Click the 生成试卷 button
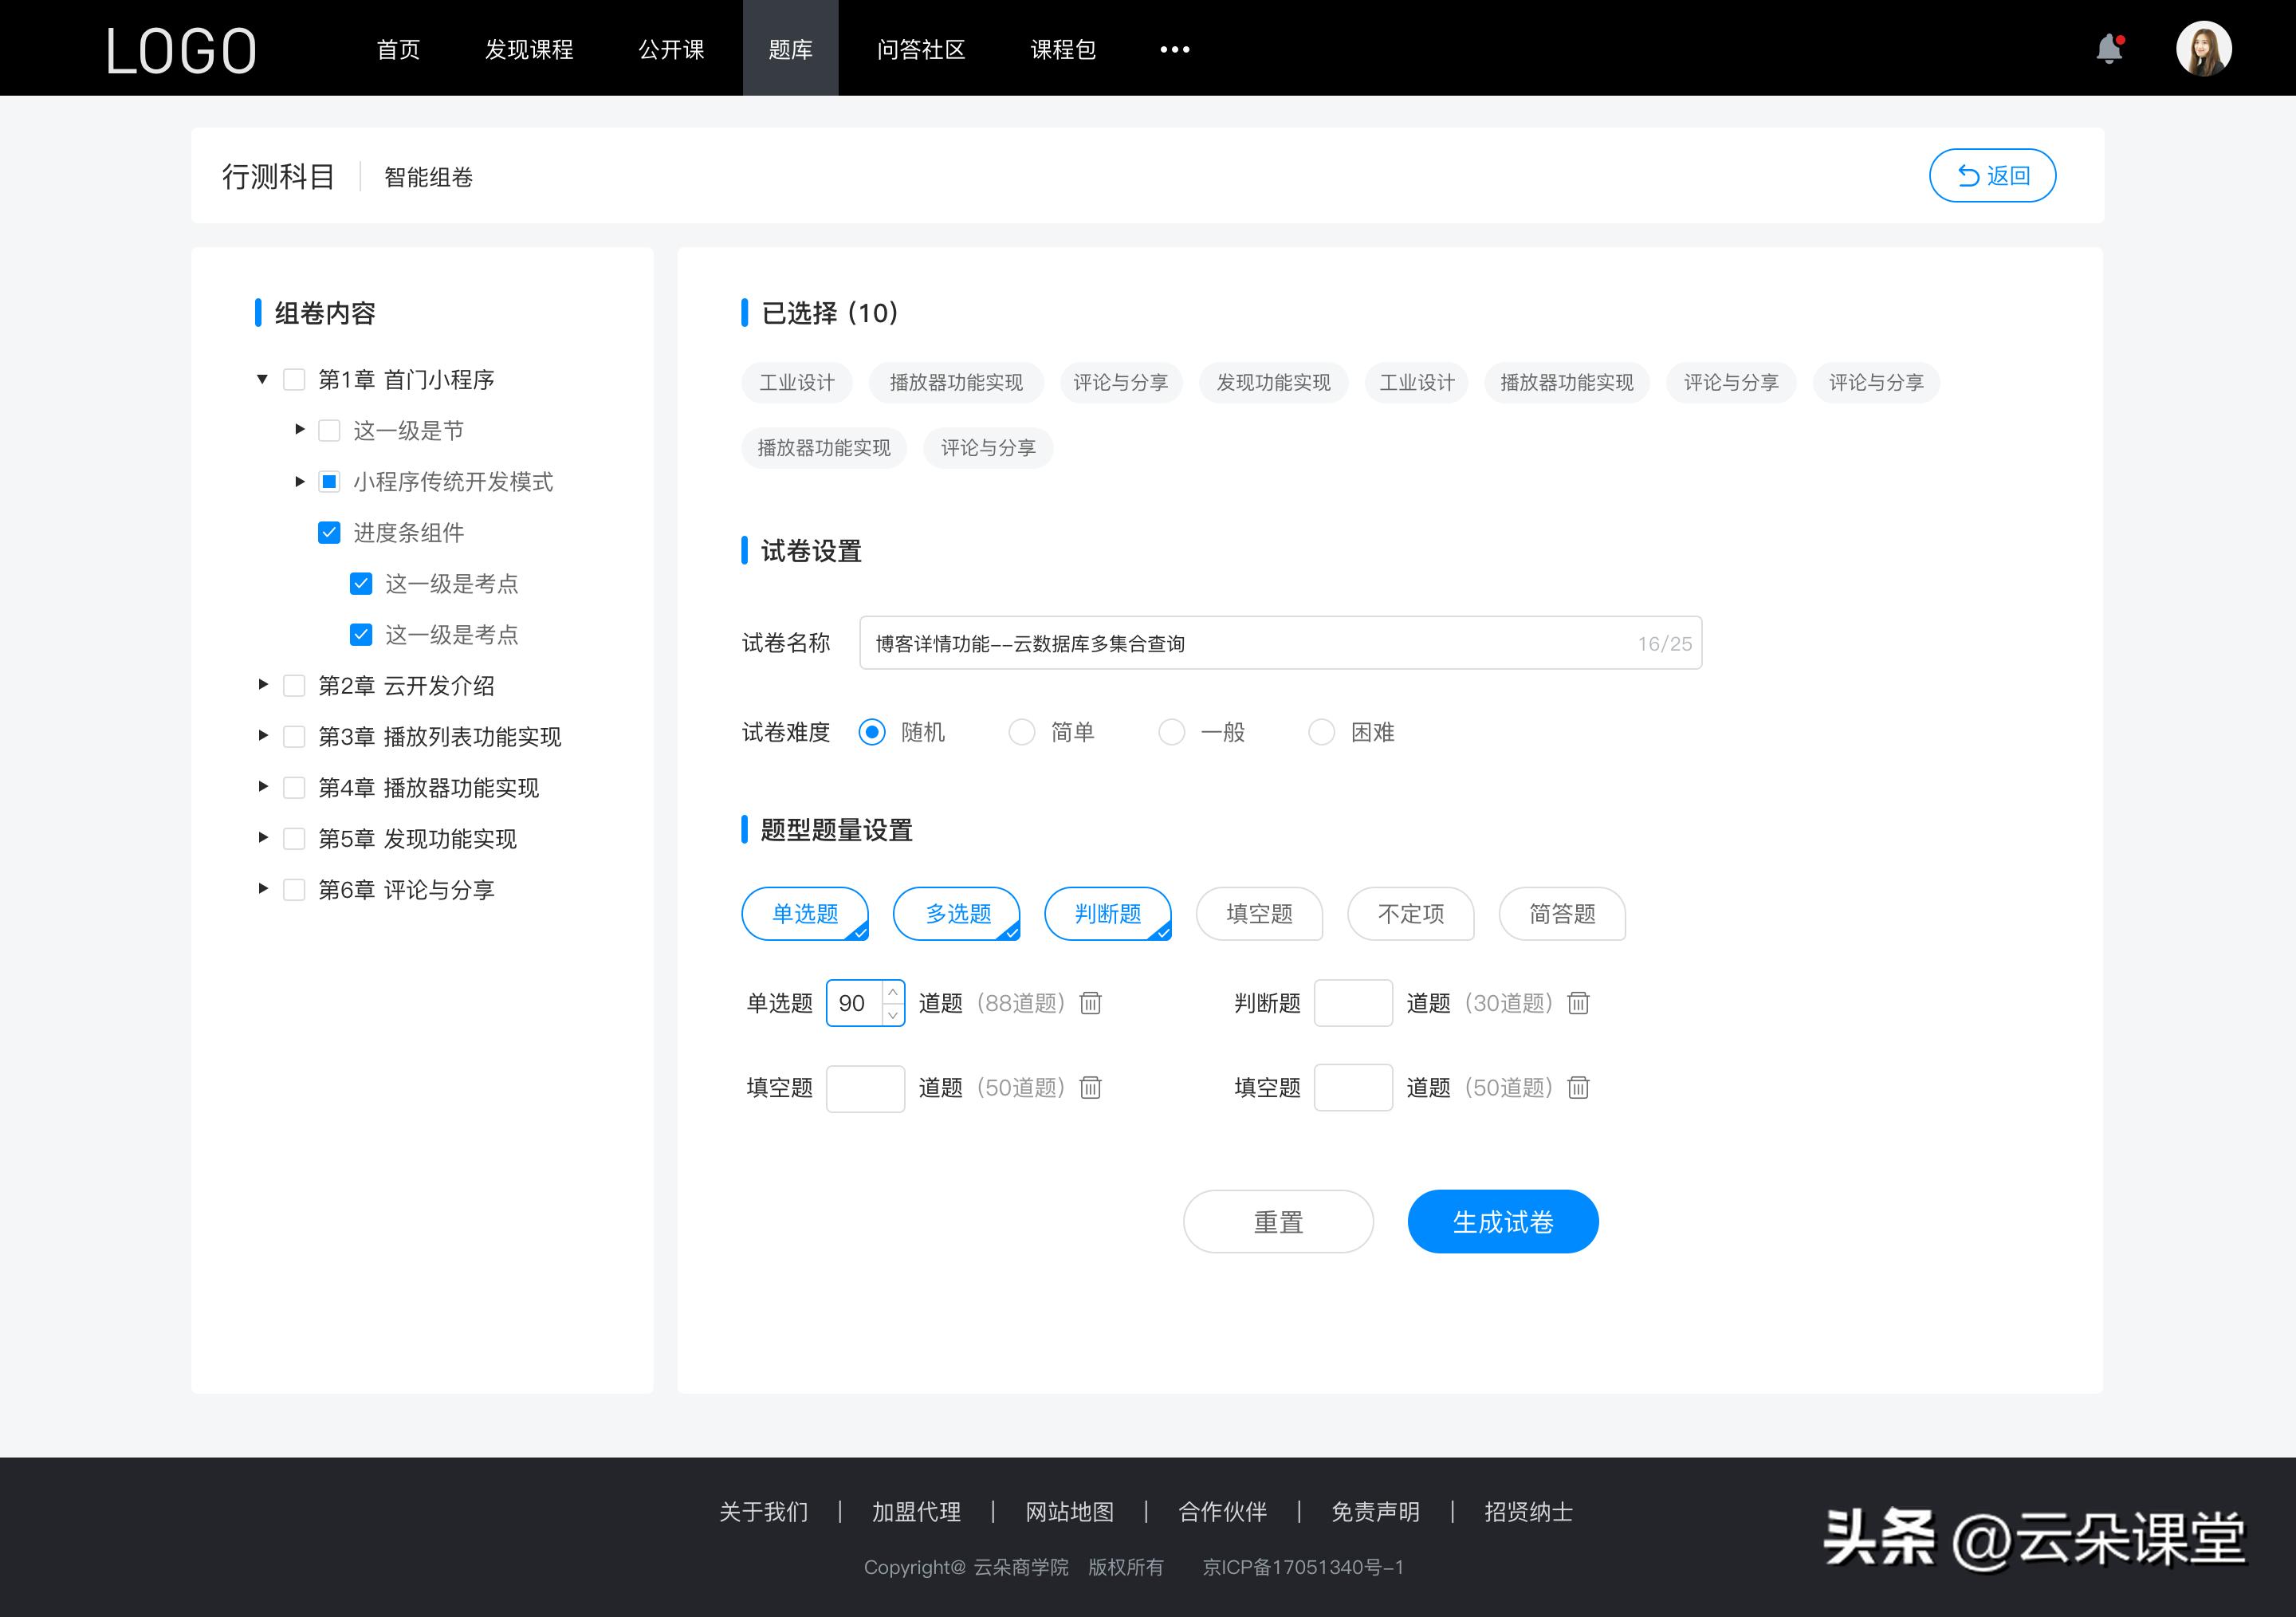 [1502, 1221]
